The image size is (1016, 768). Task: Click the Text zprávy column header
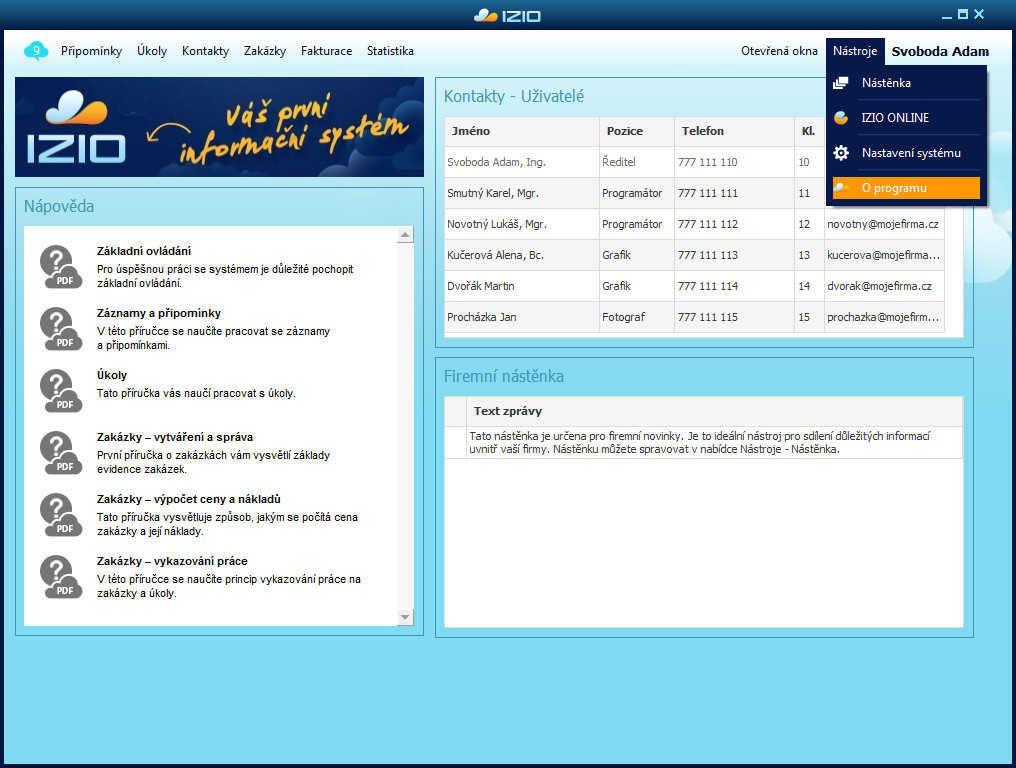(715, 411)
